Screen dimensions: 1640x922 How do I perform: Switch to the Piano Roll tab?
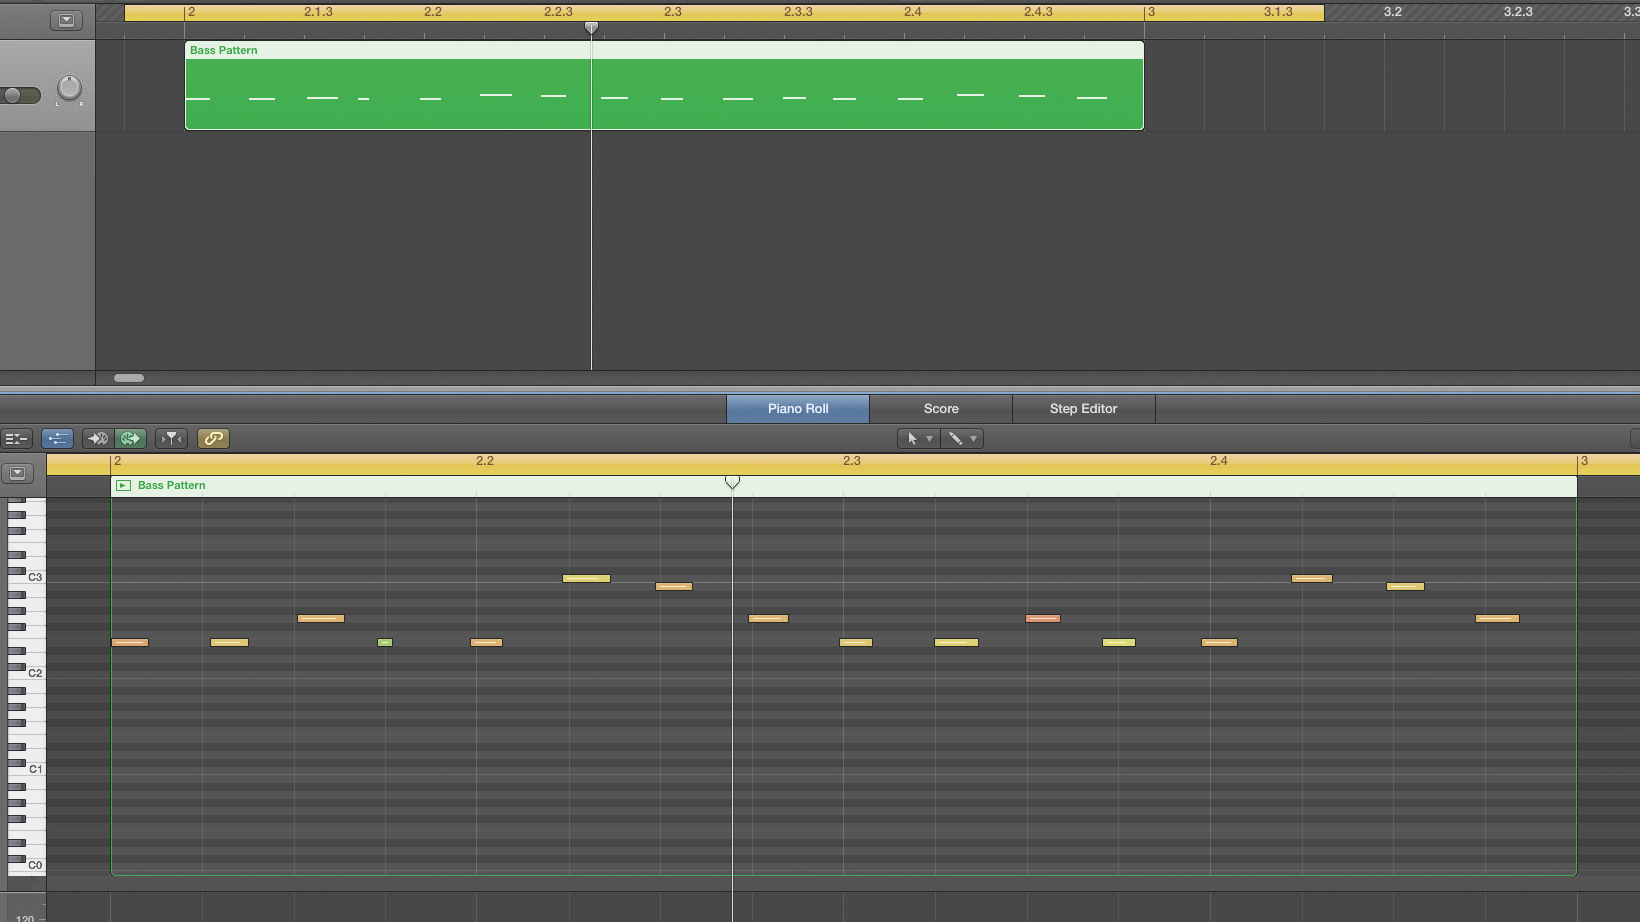798,408
